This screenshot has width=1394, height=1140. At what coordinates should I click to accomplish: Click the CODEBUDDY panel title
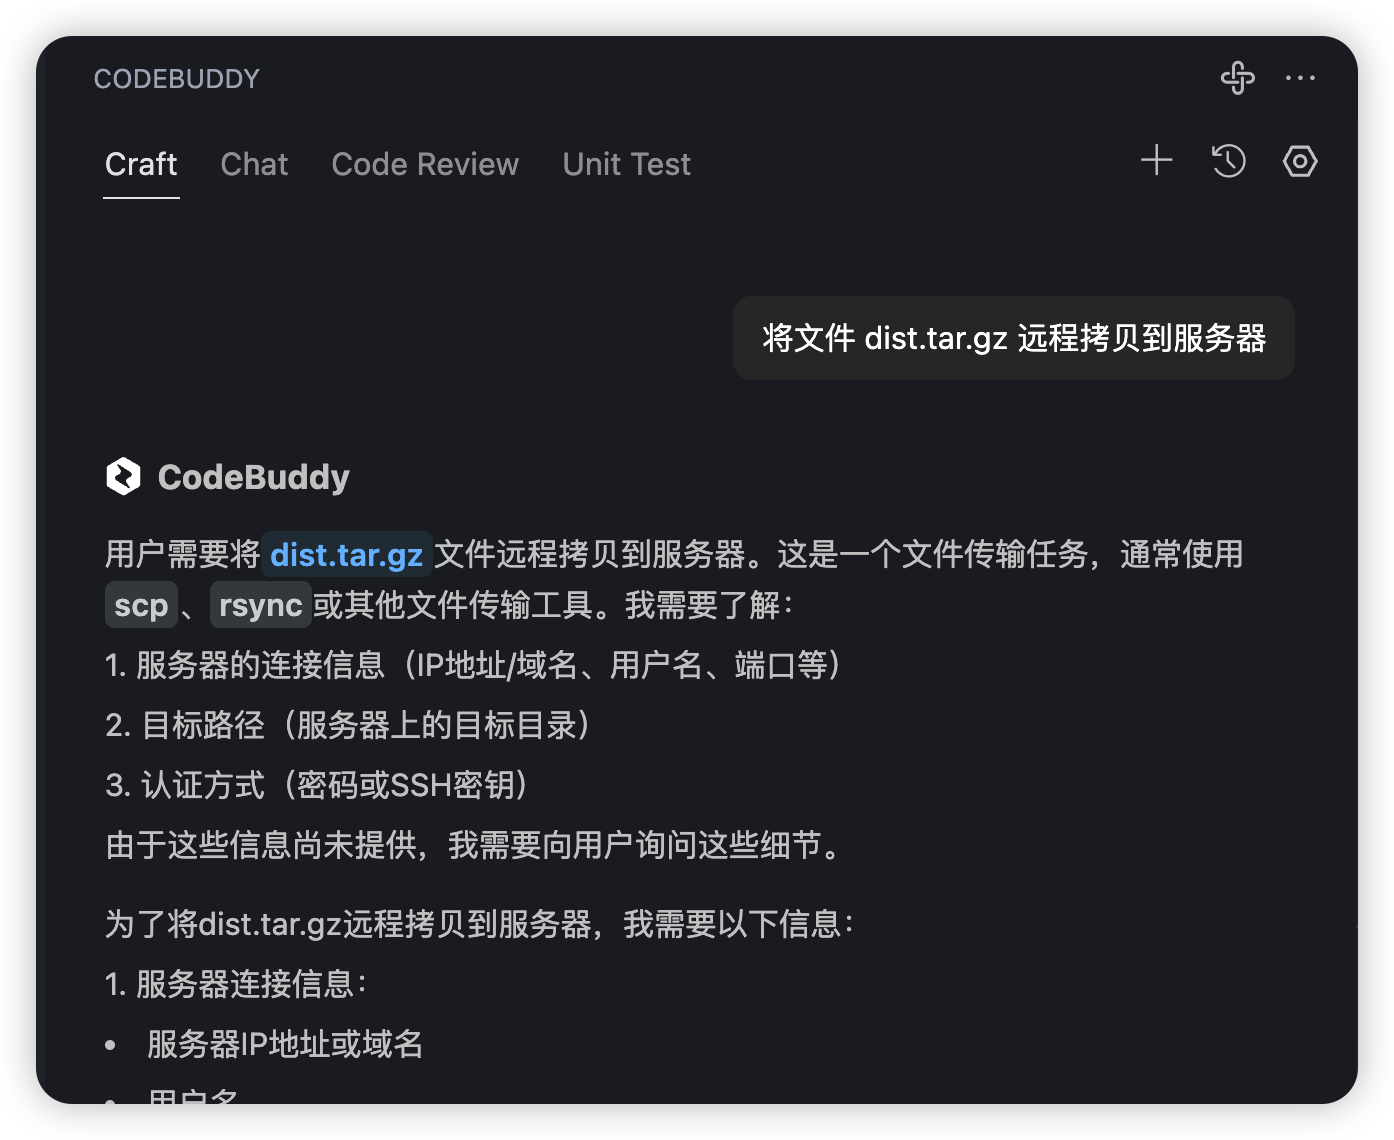coord(177,79)
